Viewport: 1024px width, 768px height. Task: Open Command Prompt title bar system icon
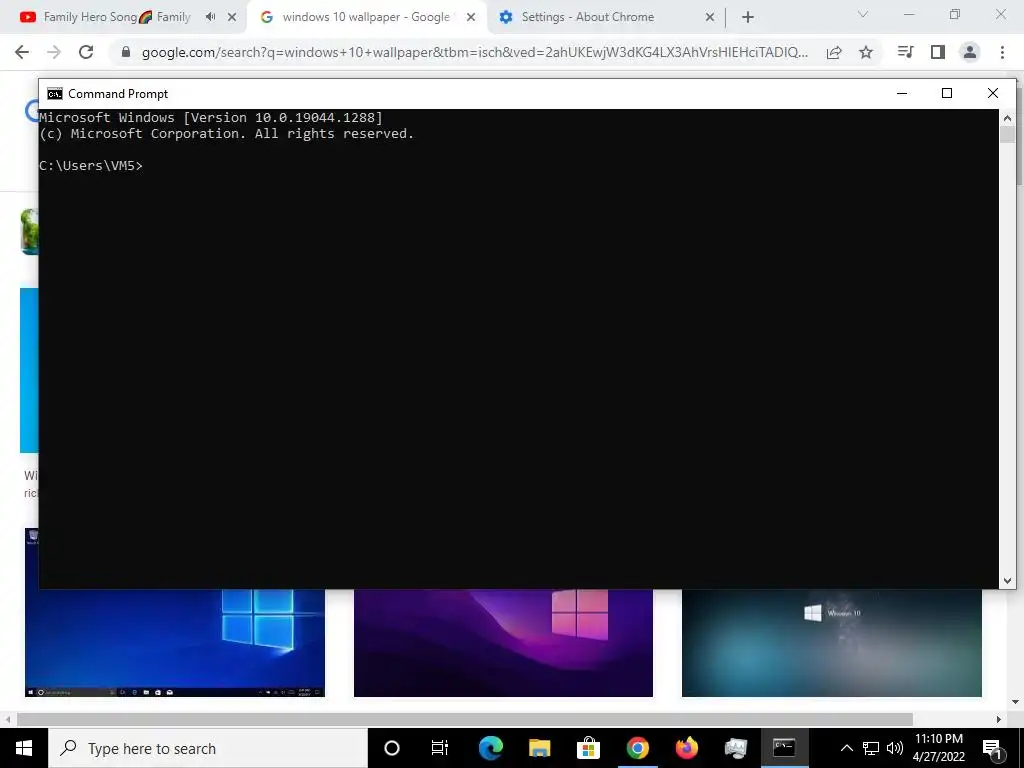click(x=55, y=93)
